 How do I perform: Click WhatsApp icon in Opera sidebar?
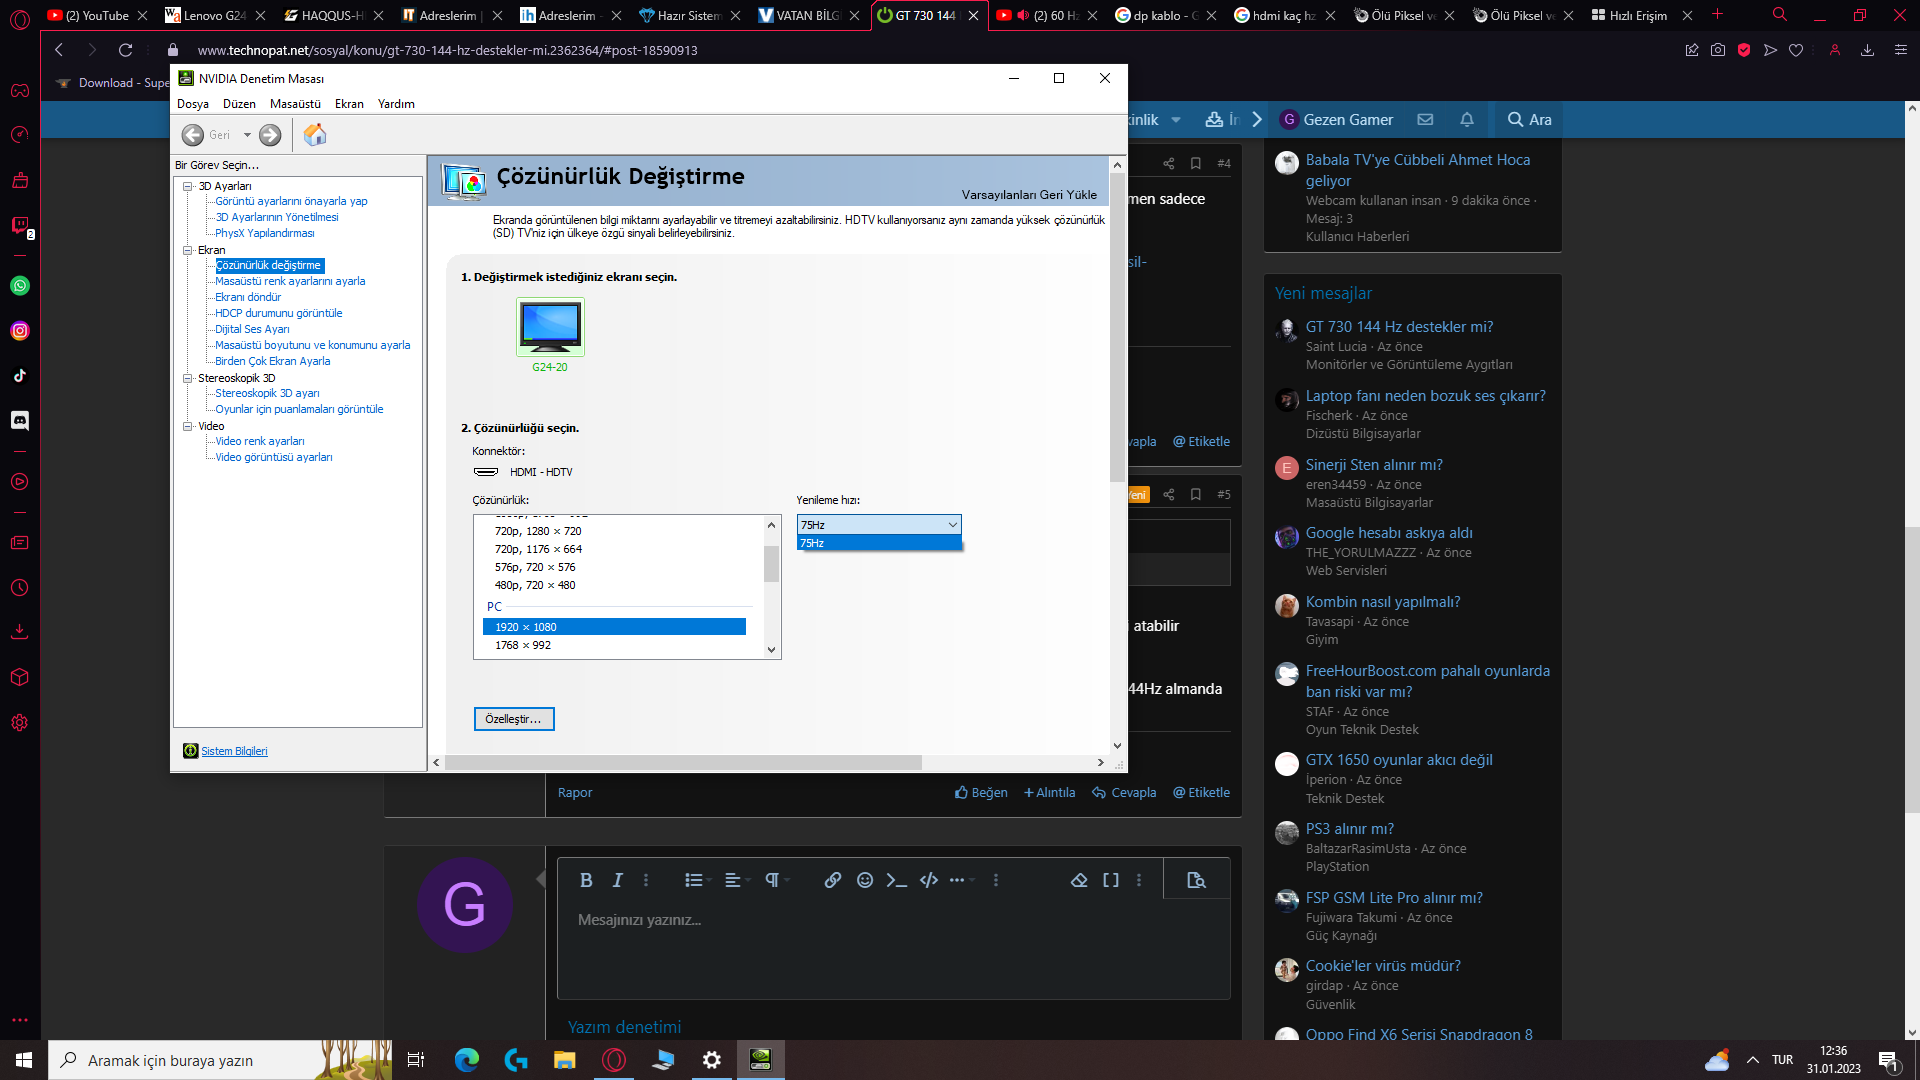20,286
